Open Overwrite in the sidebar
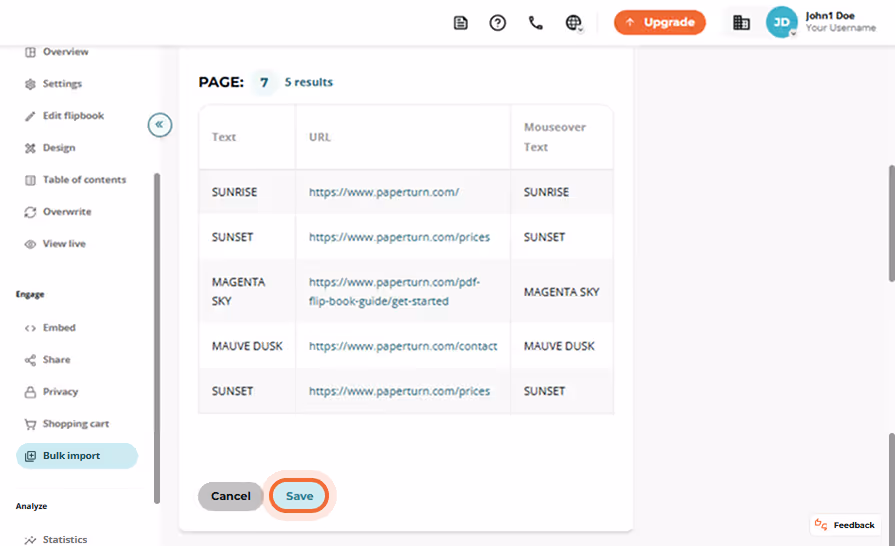The width and height of the screenshot is (895, 546). (67, 212)
